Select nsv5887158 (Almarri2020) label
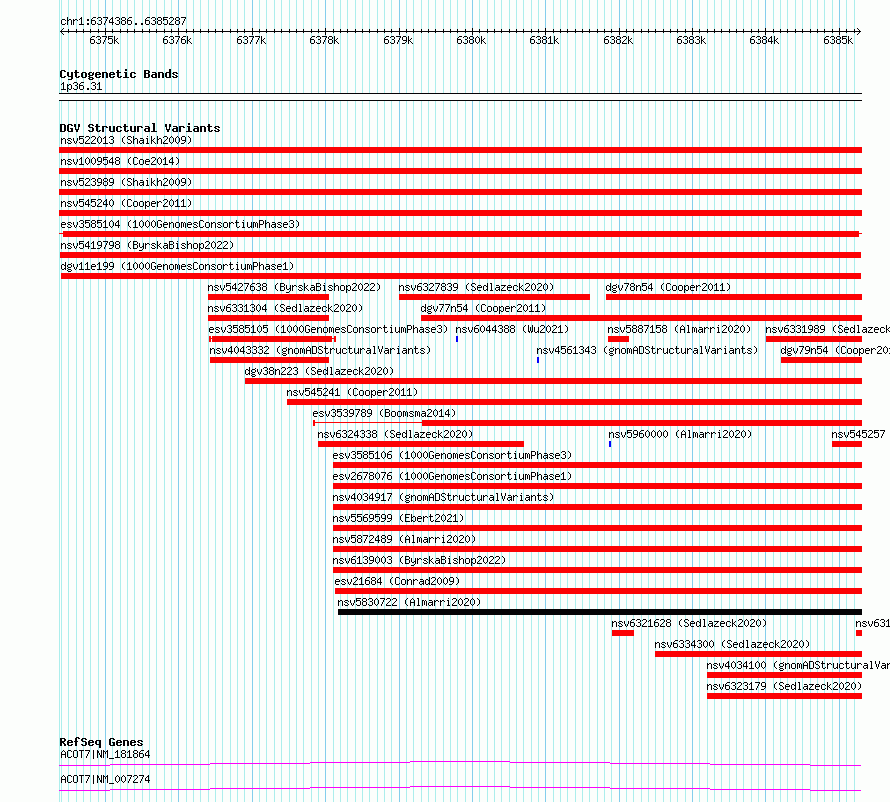Viewport: 890px width, 802px height. click(679, 329)
